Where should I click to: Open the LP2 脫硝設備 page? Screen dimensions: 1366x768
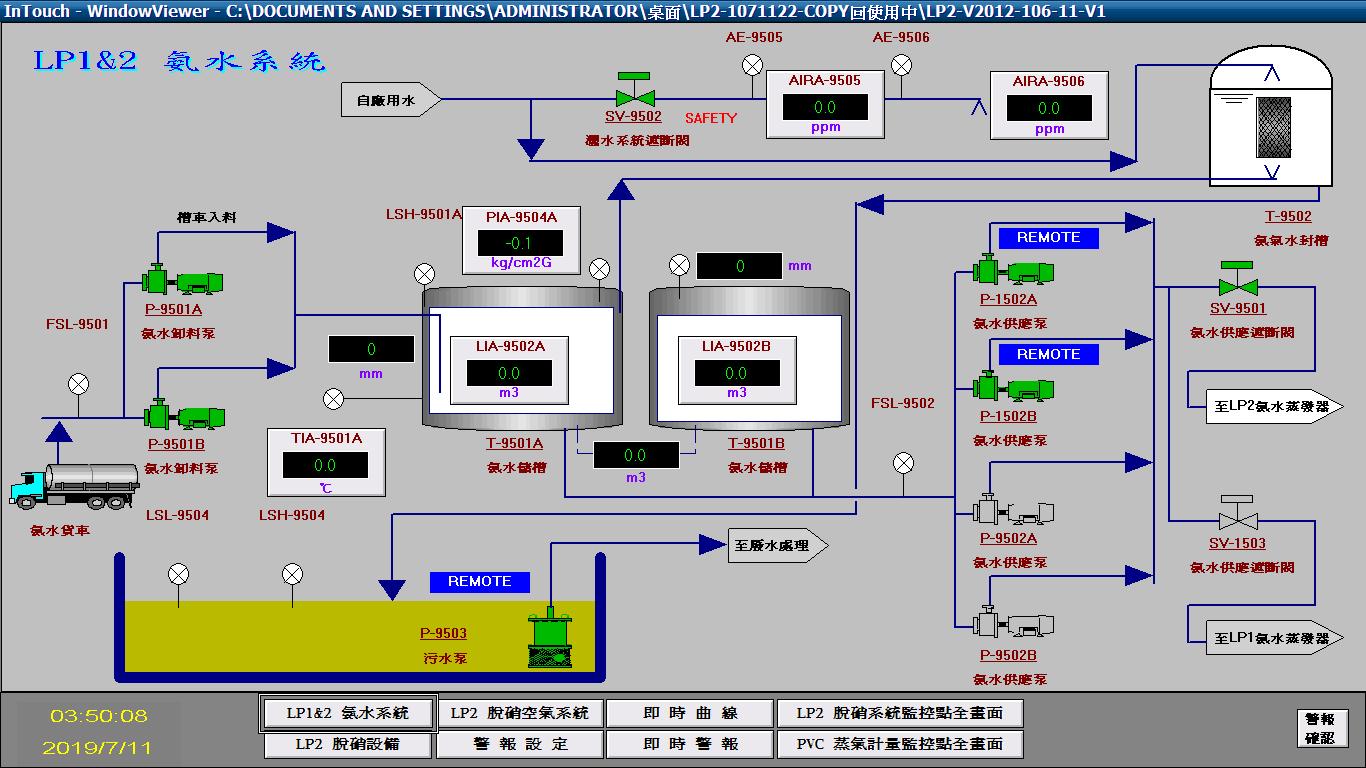click(347, 744)
